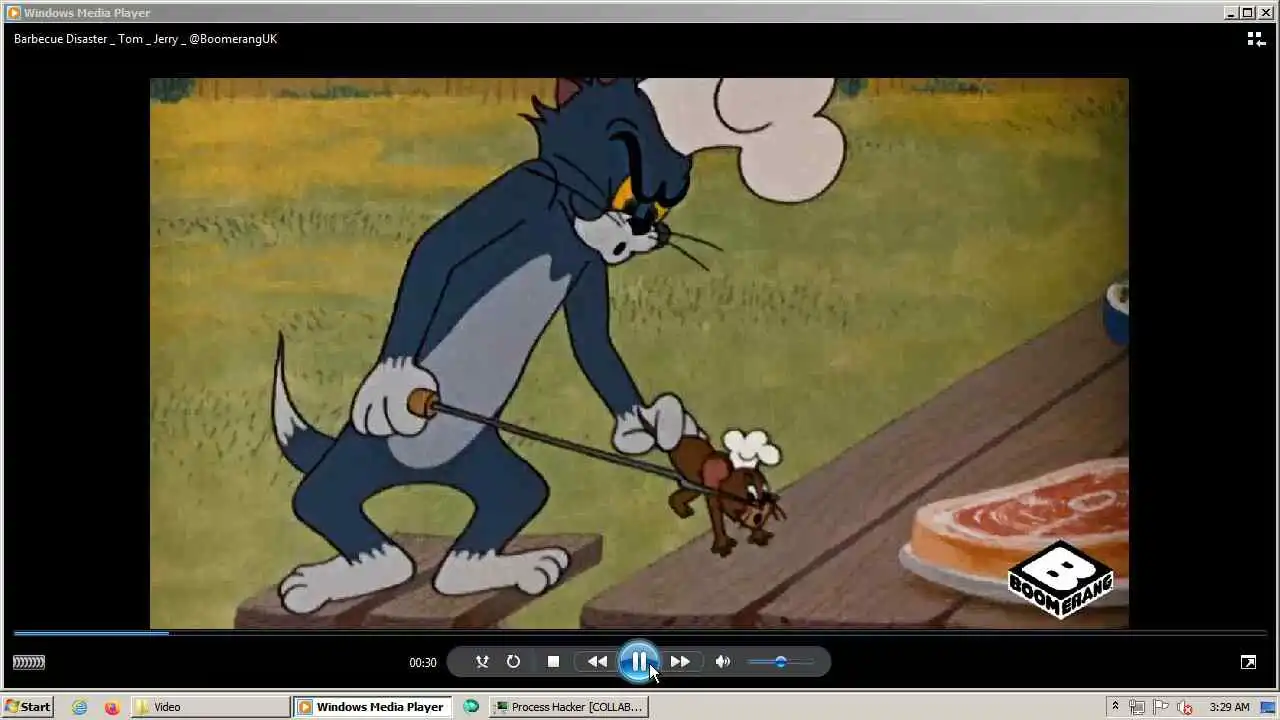
Task: Launch Firefox from quick launch
Action: point(112,707)
